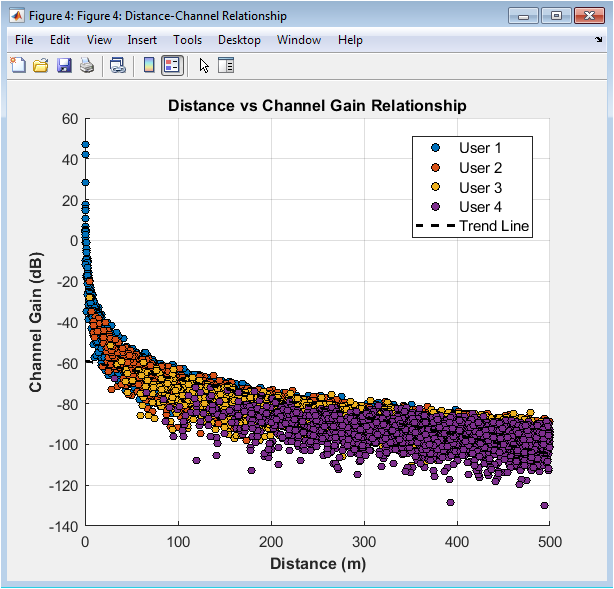This screenshot has width=614, height=589.
Task: Toggle the Insert Colorbar button
Action: 149,66
